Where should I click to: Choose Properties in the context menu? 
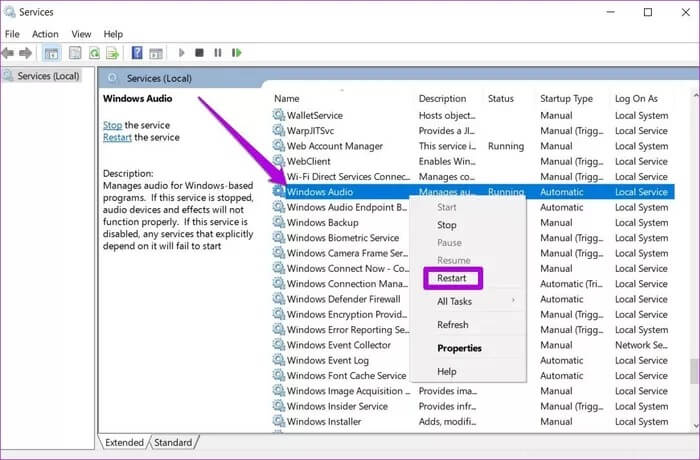coord(459,348)
